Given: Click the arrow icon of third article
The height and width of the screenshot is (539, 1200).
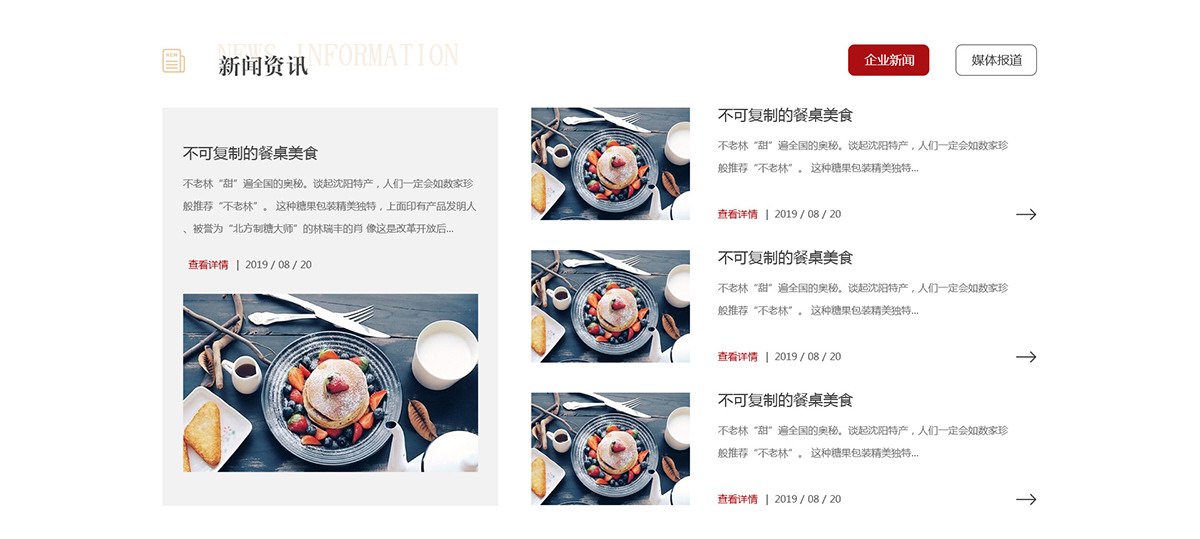Looking at the screenshot, I should click(x=1026, y=499).
